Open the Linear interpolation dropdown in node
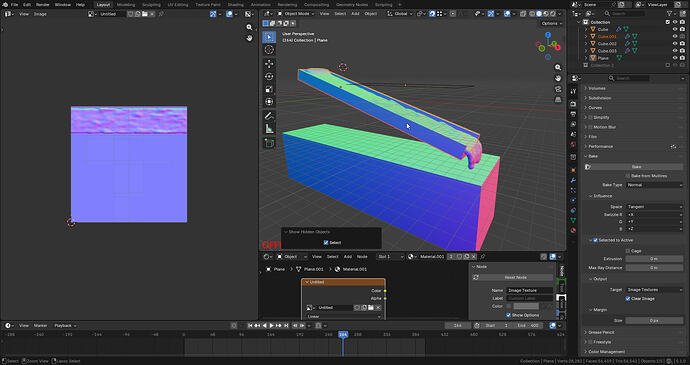690x365 pixels. click(x=344, y=317)
